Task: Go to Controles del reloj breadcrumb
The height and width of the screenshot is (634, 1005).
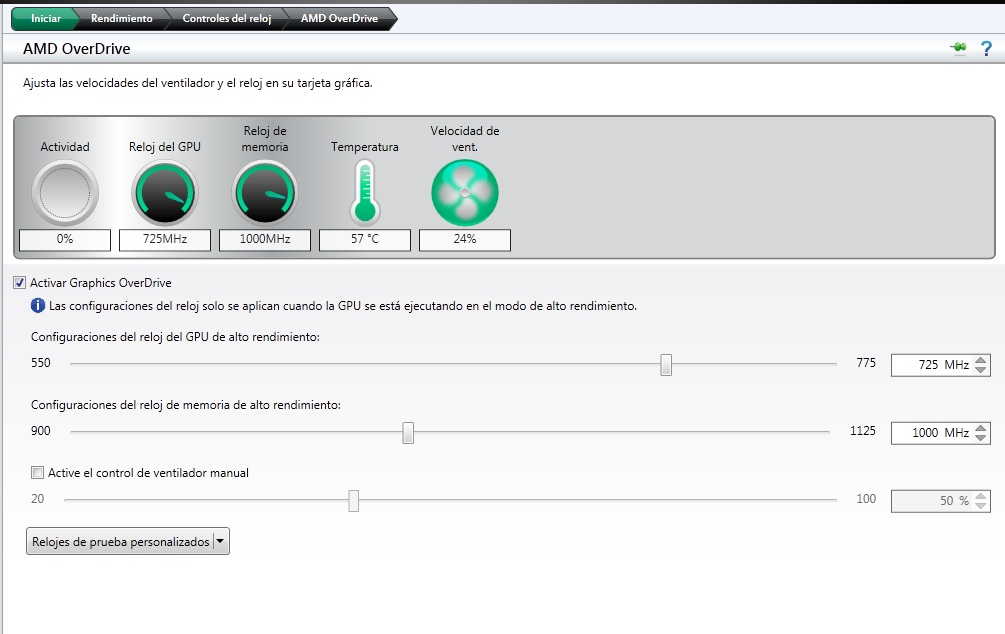Action: click(x=227, y=18)
